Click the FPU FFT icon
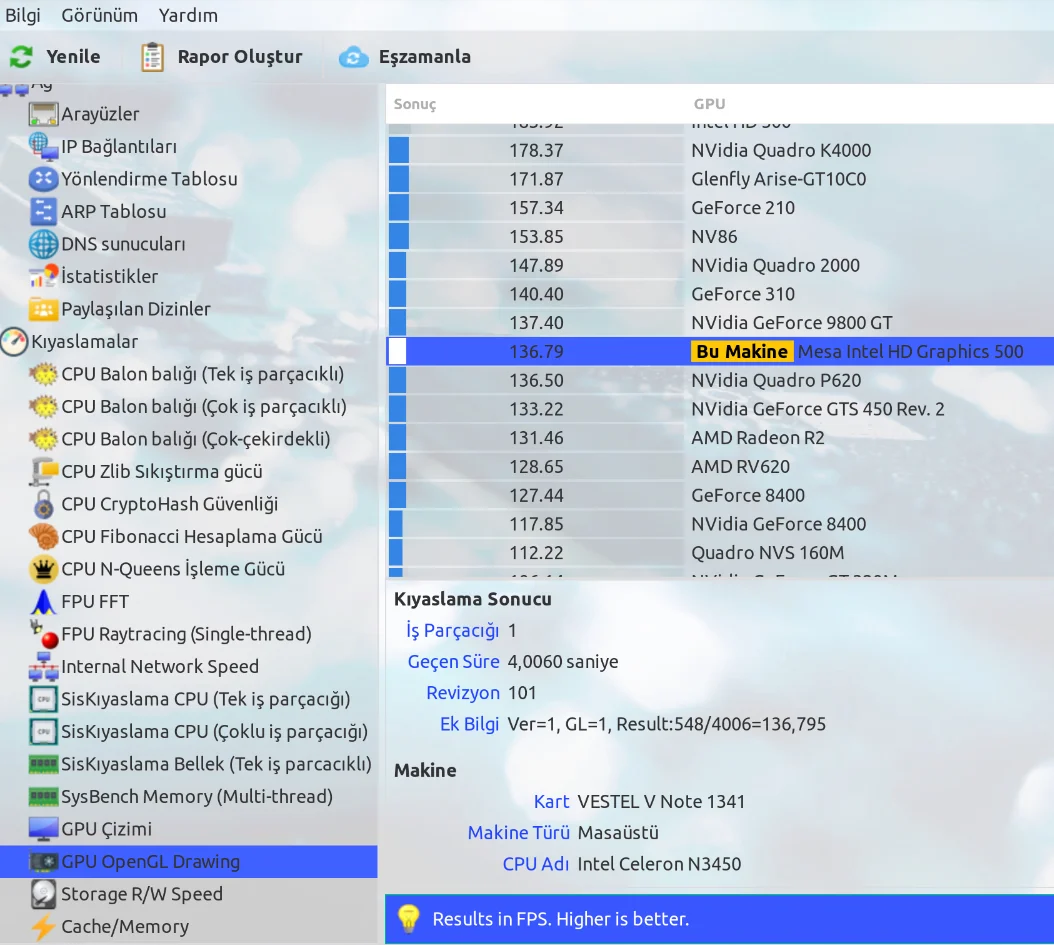 44,601
